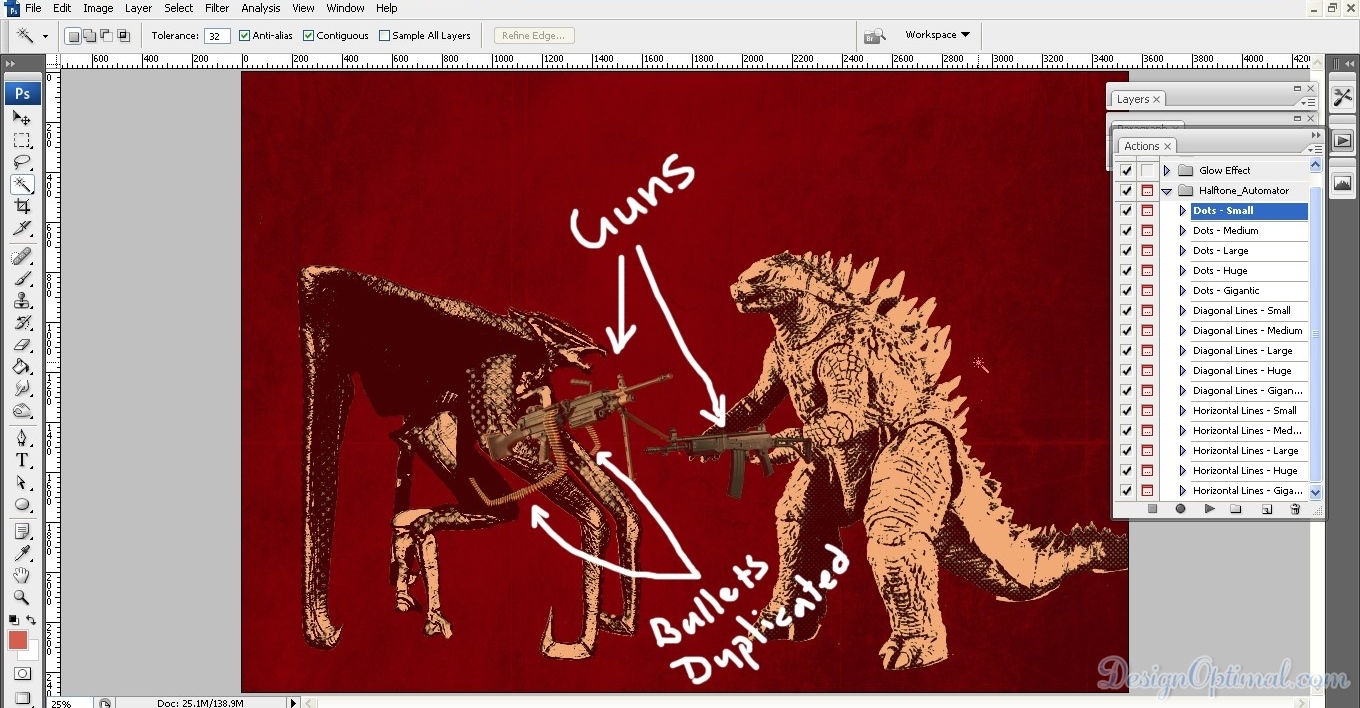Select the Hand tool

pyautogui.click(x=22, y=575)
